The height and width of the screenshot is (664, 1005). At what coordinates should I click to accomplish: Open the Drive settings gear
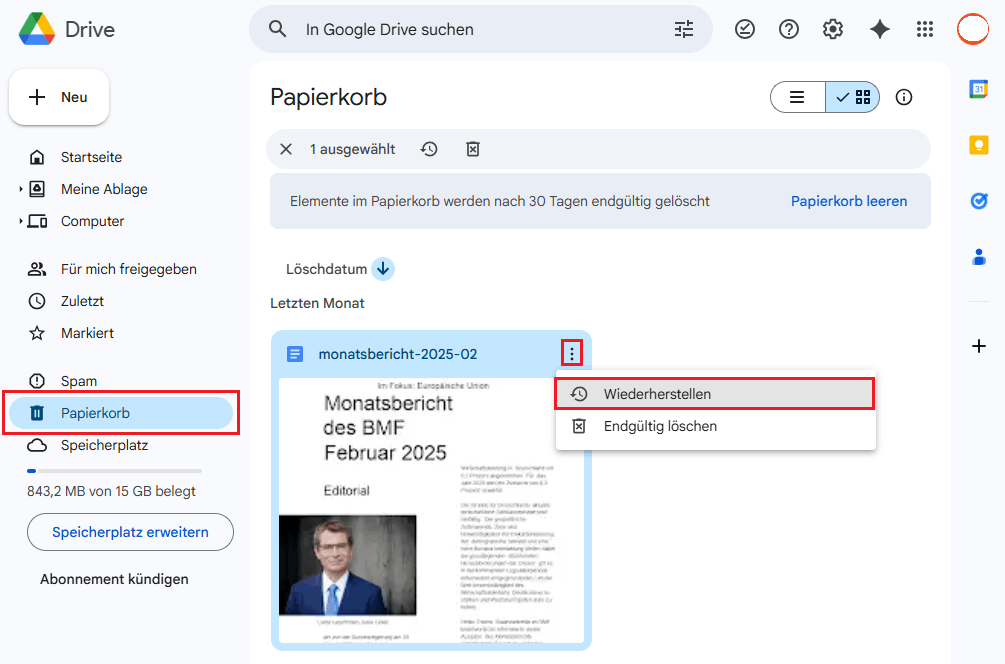[832, 29]
